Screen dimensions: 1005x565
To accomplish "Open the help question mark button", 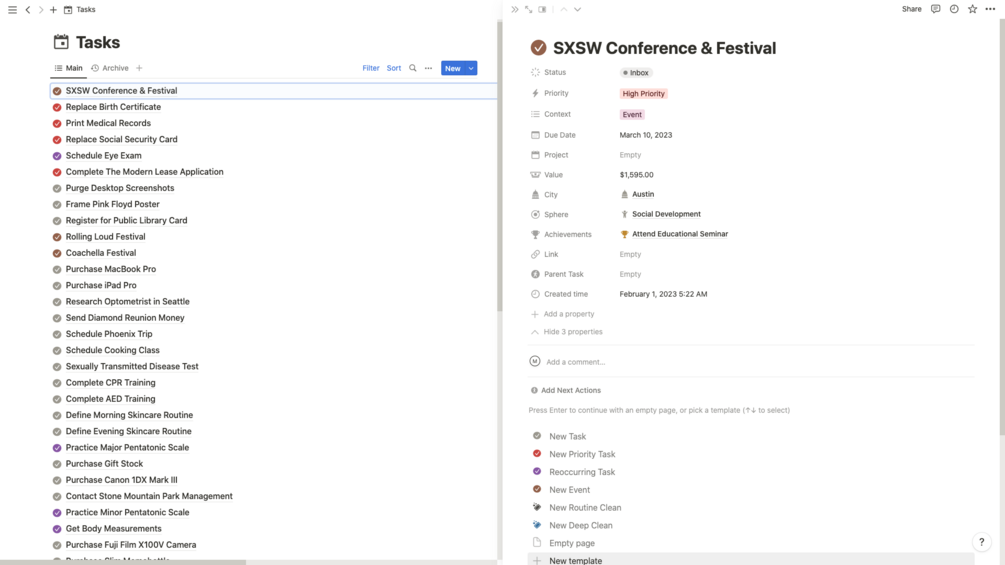I will 981,542.
